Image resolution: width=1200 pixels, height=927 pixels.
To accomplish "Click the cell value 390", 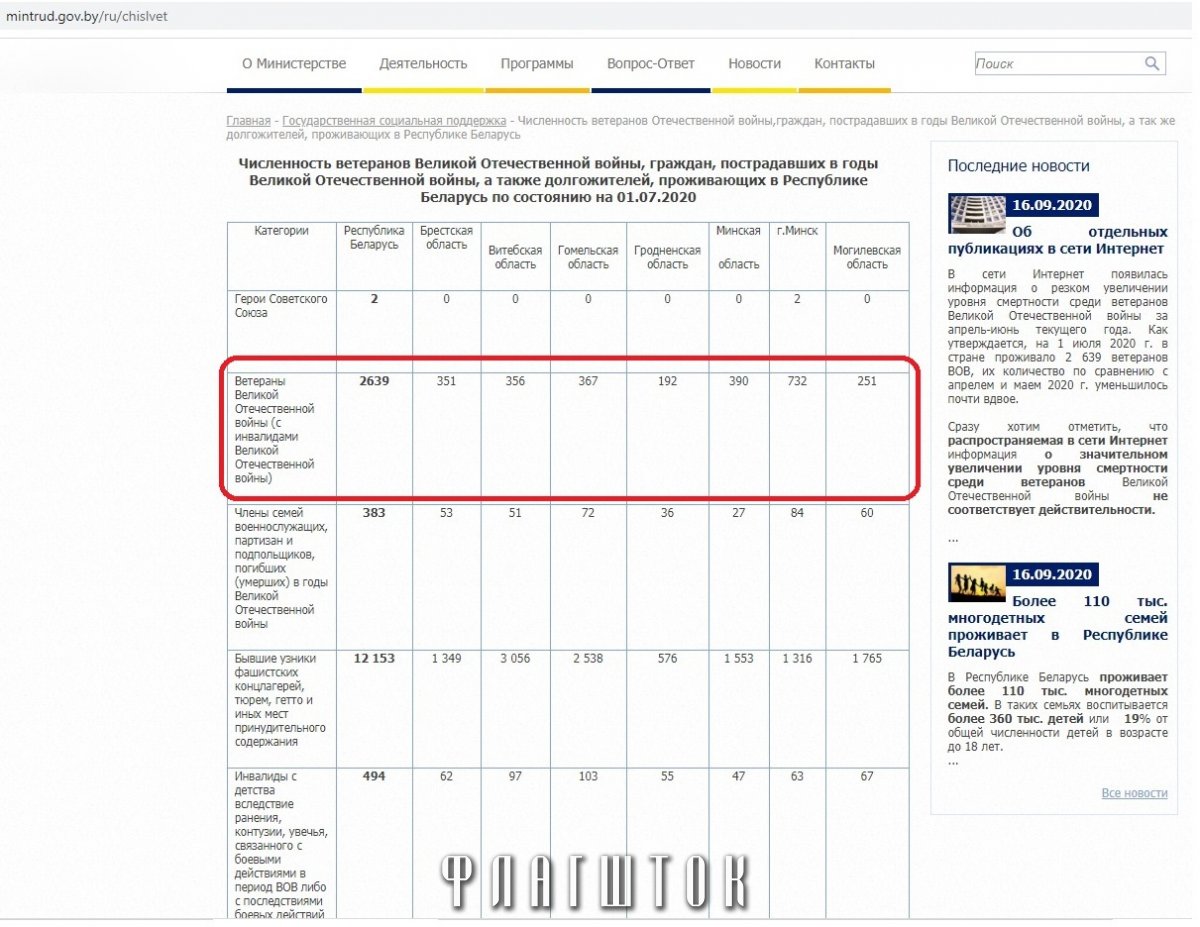I will (739, 381).
